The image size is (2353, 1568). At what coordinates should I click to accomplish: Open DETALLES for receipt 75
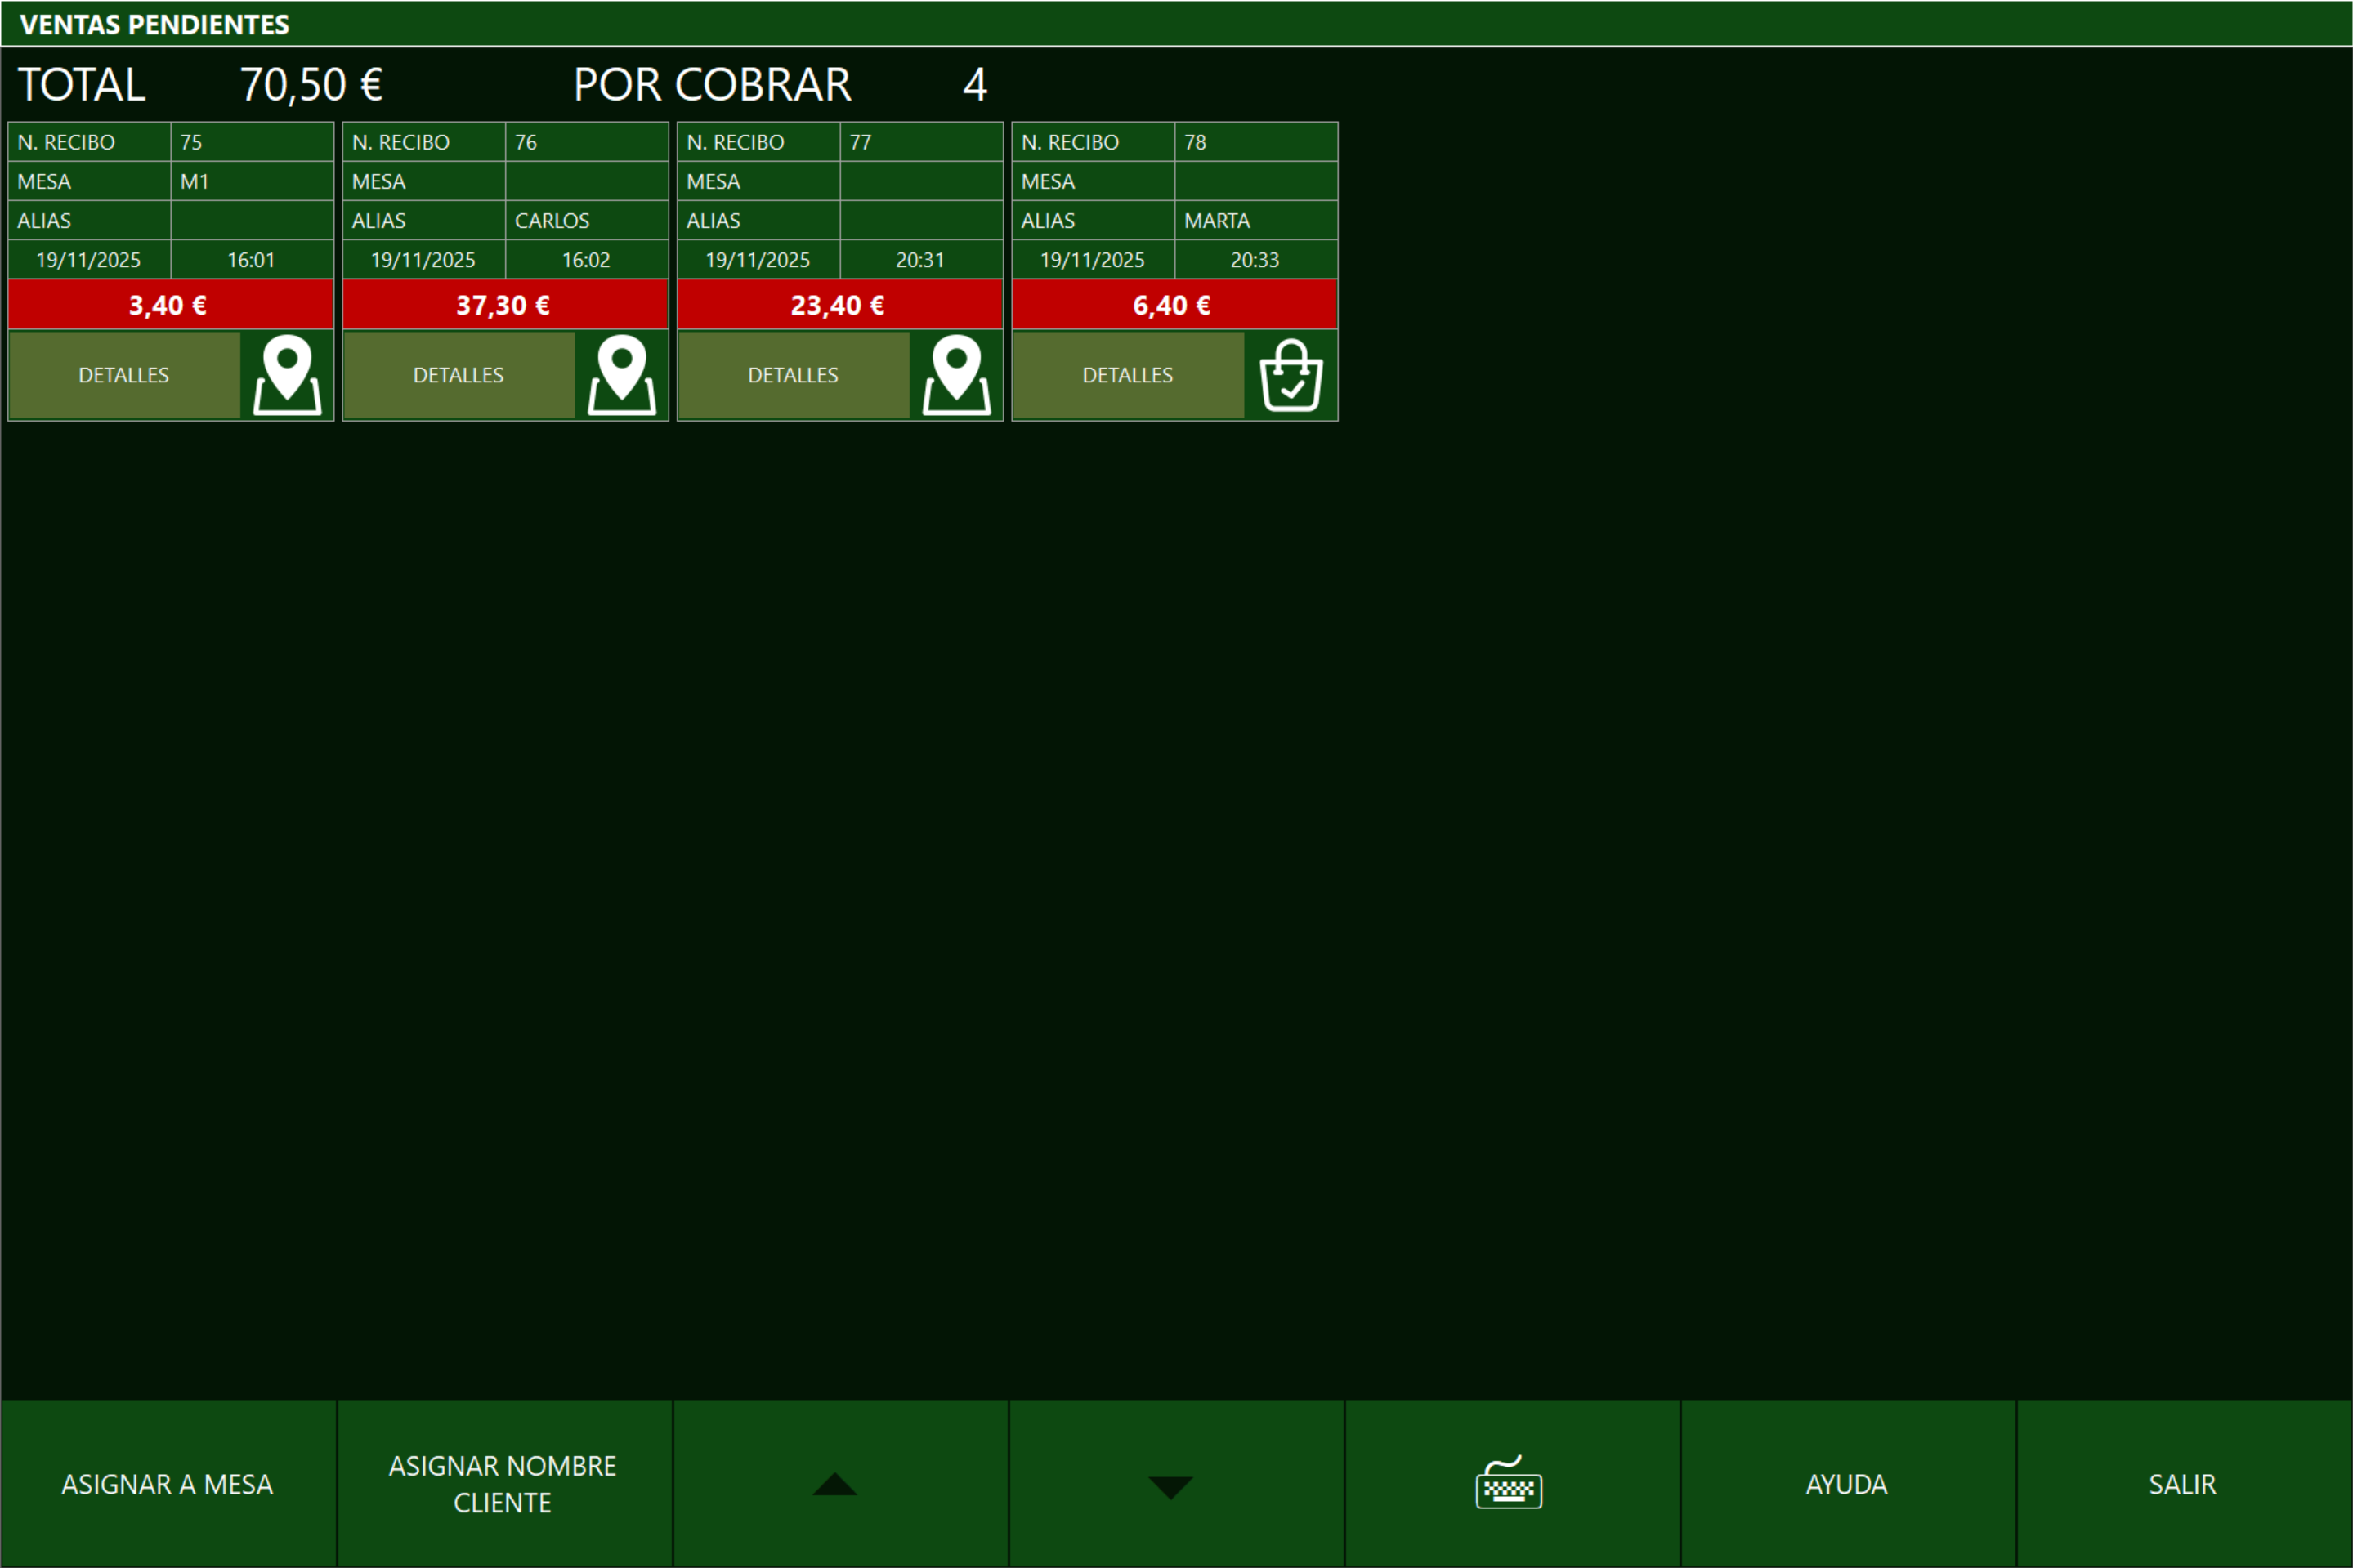point(124,375)
